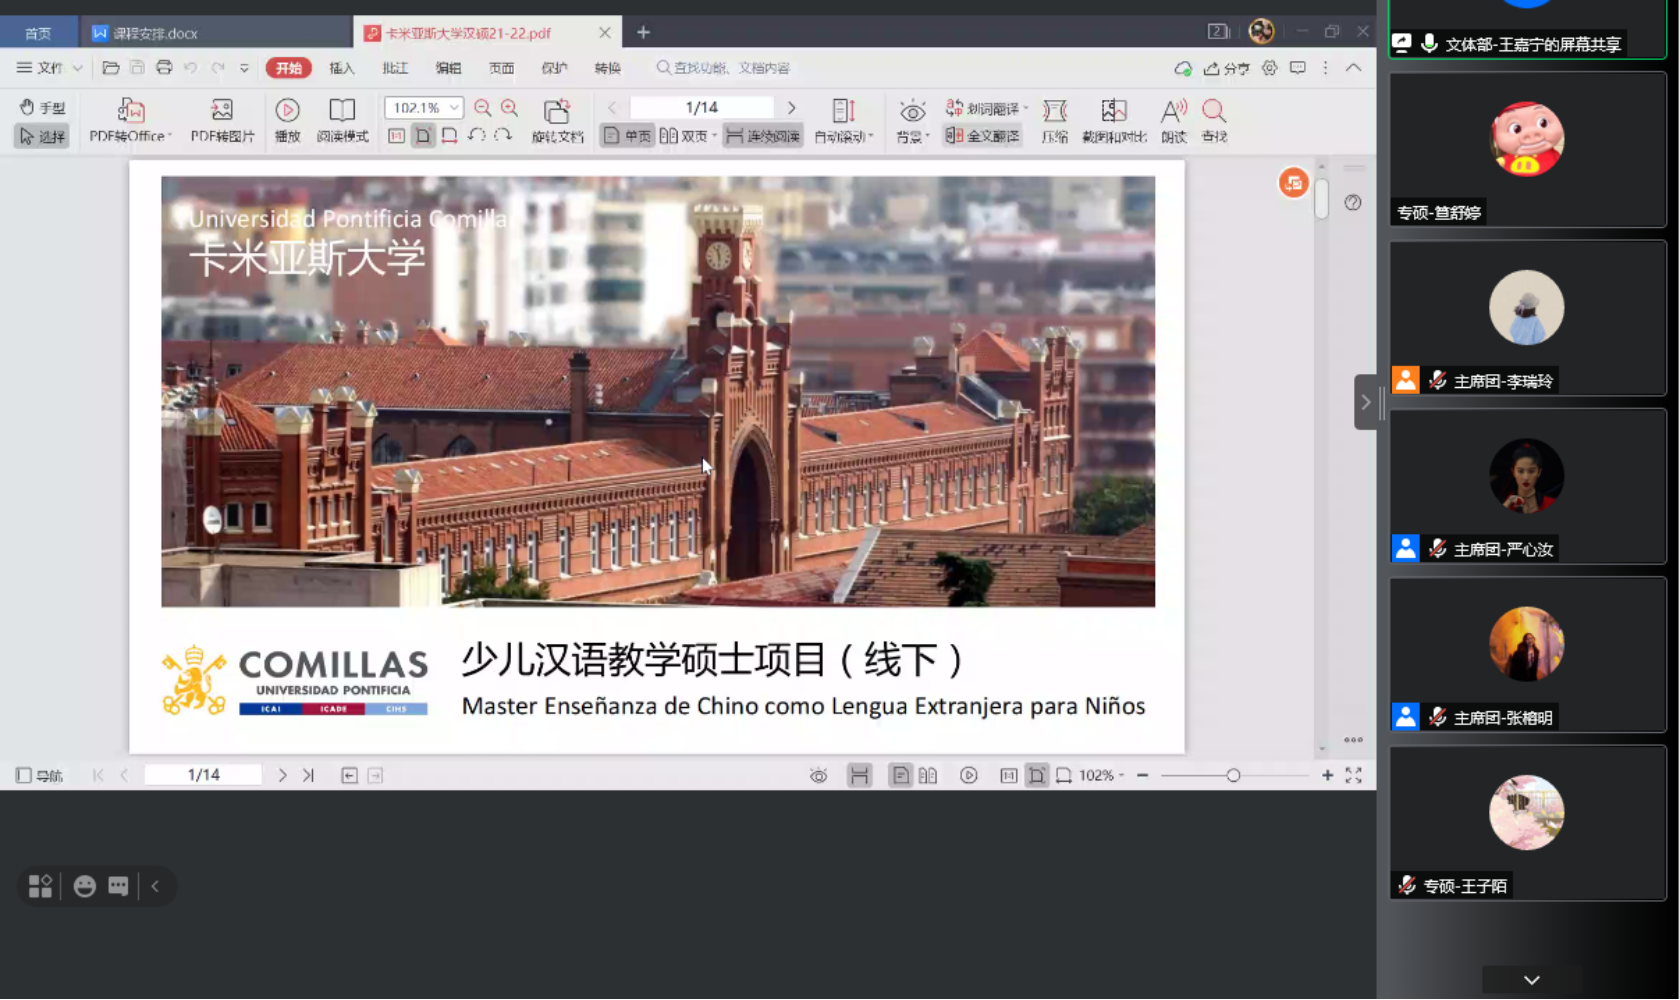Expand the 自动滚动 auto-scroll dropdown
1680x1000 pixels.
pyautogui.click(x=871, y=137)
